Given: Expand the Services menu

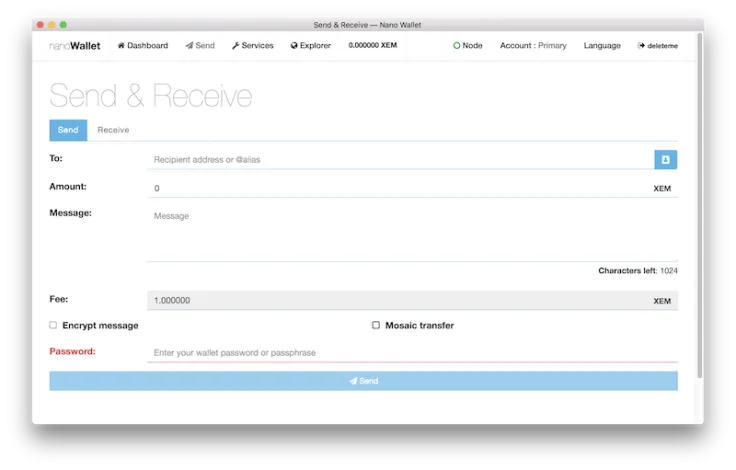Looking at the screenshot, I should coord(253,46).
